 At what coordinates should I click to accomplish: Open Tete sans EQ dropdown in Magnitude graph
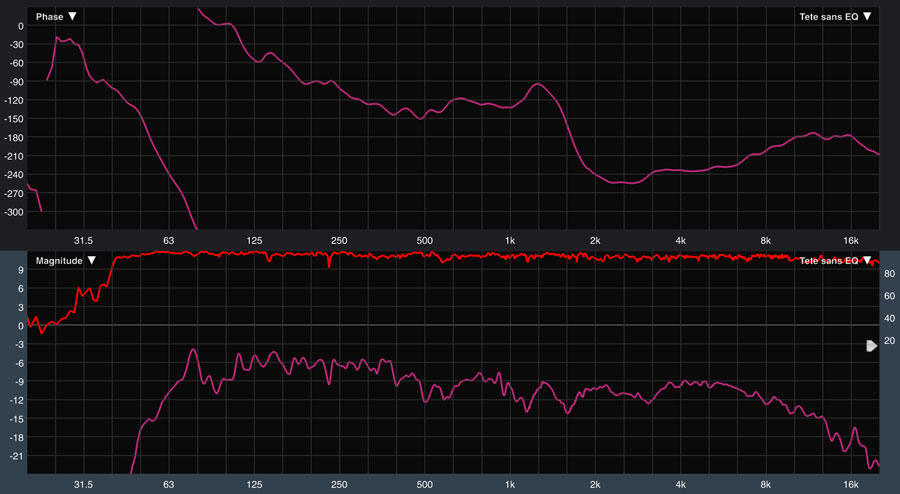[x=835, y=260]
